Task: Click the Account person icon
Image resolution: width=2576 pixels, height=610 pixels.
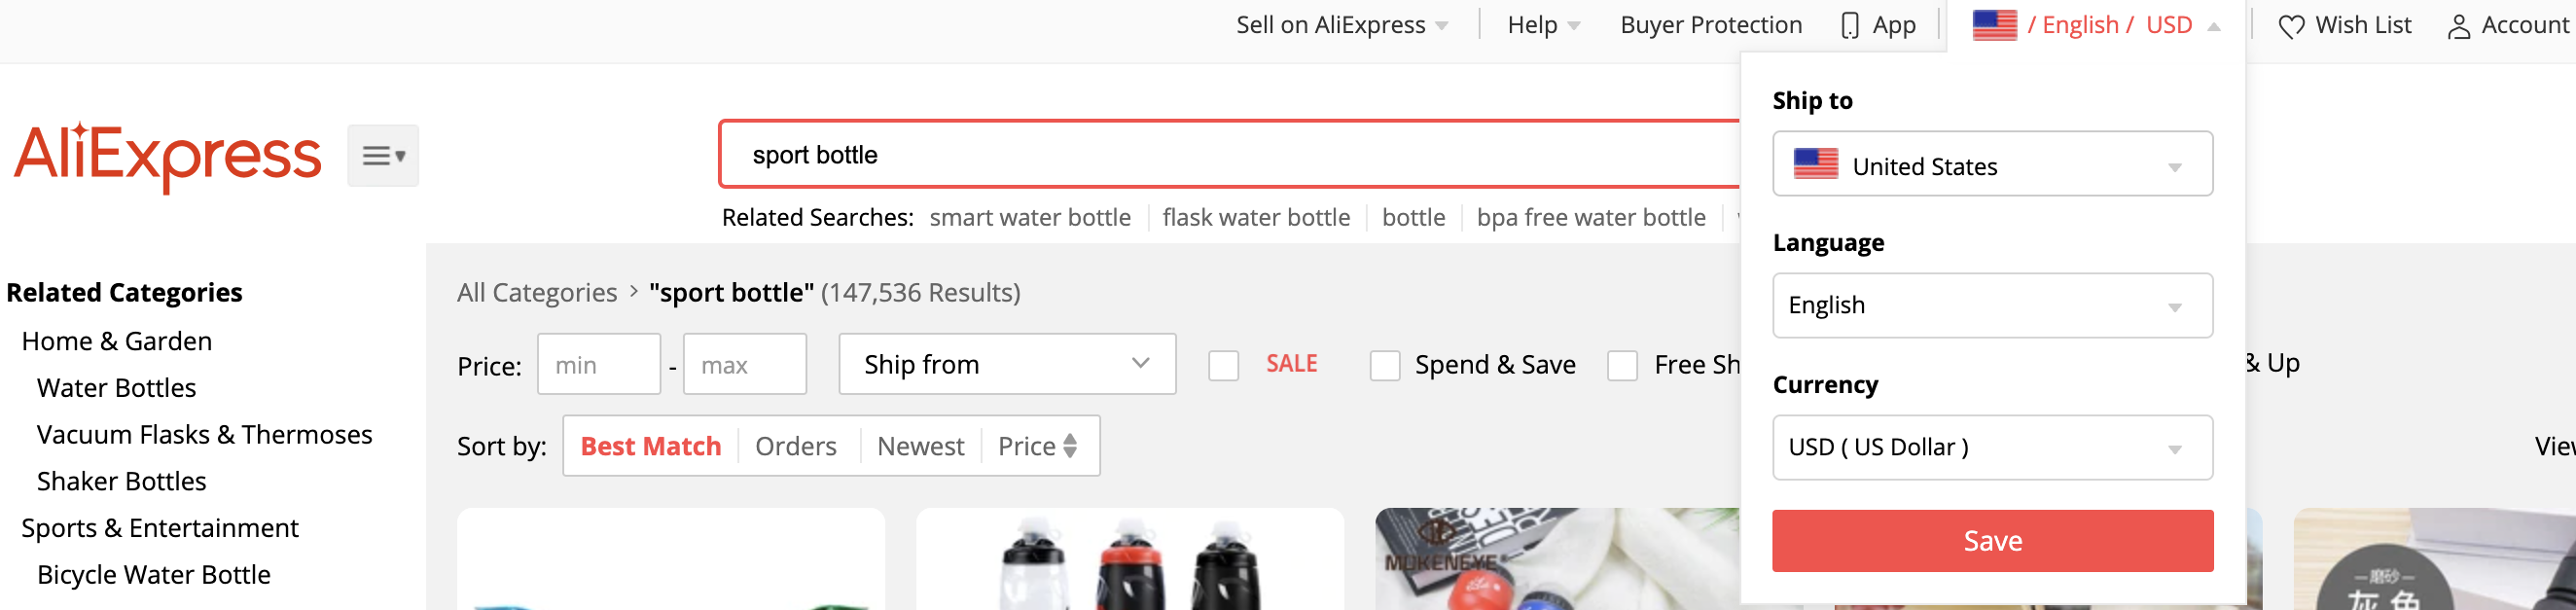Action: pos(2458,26)
